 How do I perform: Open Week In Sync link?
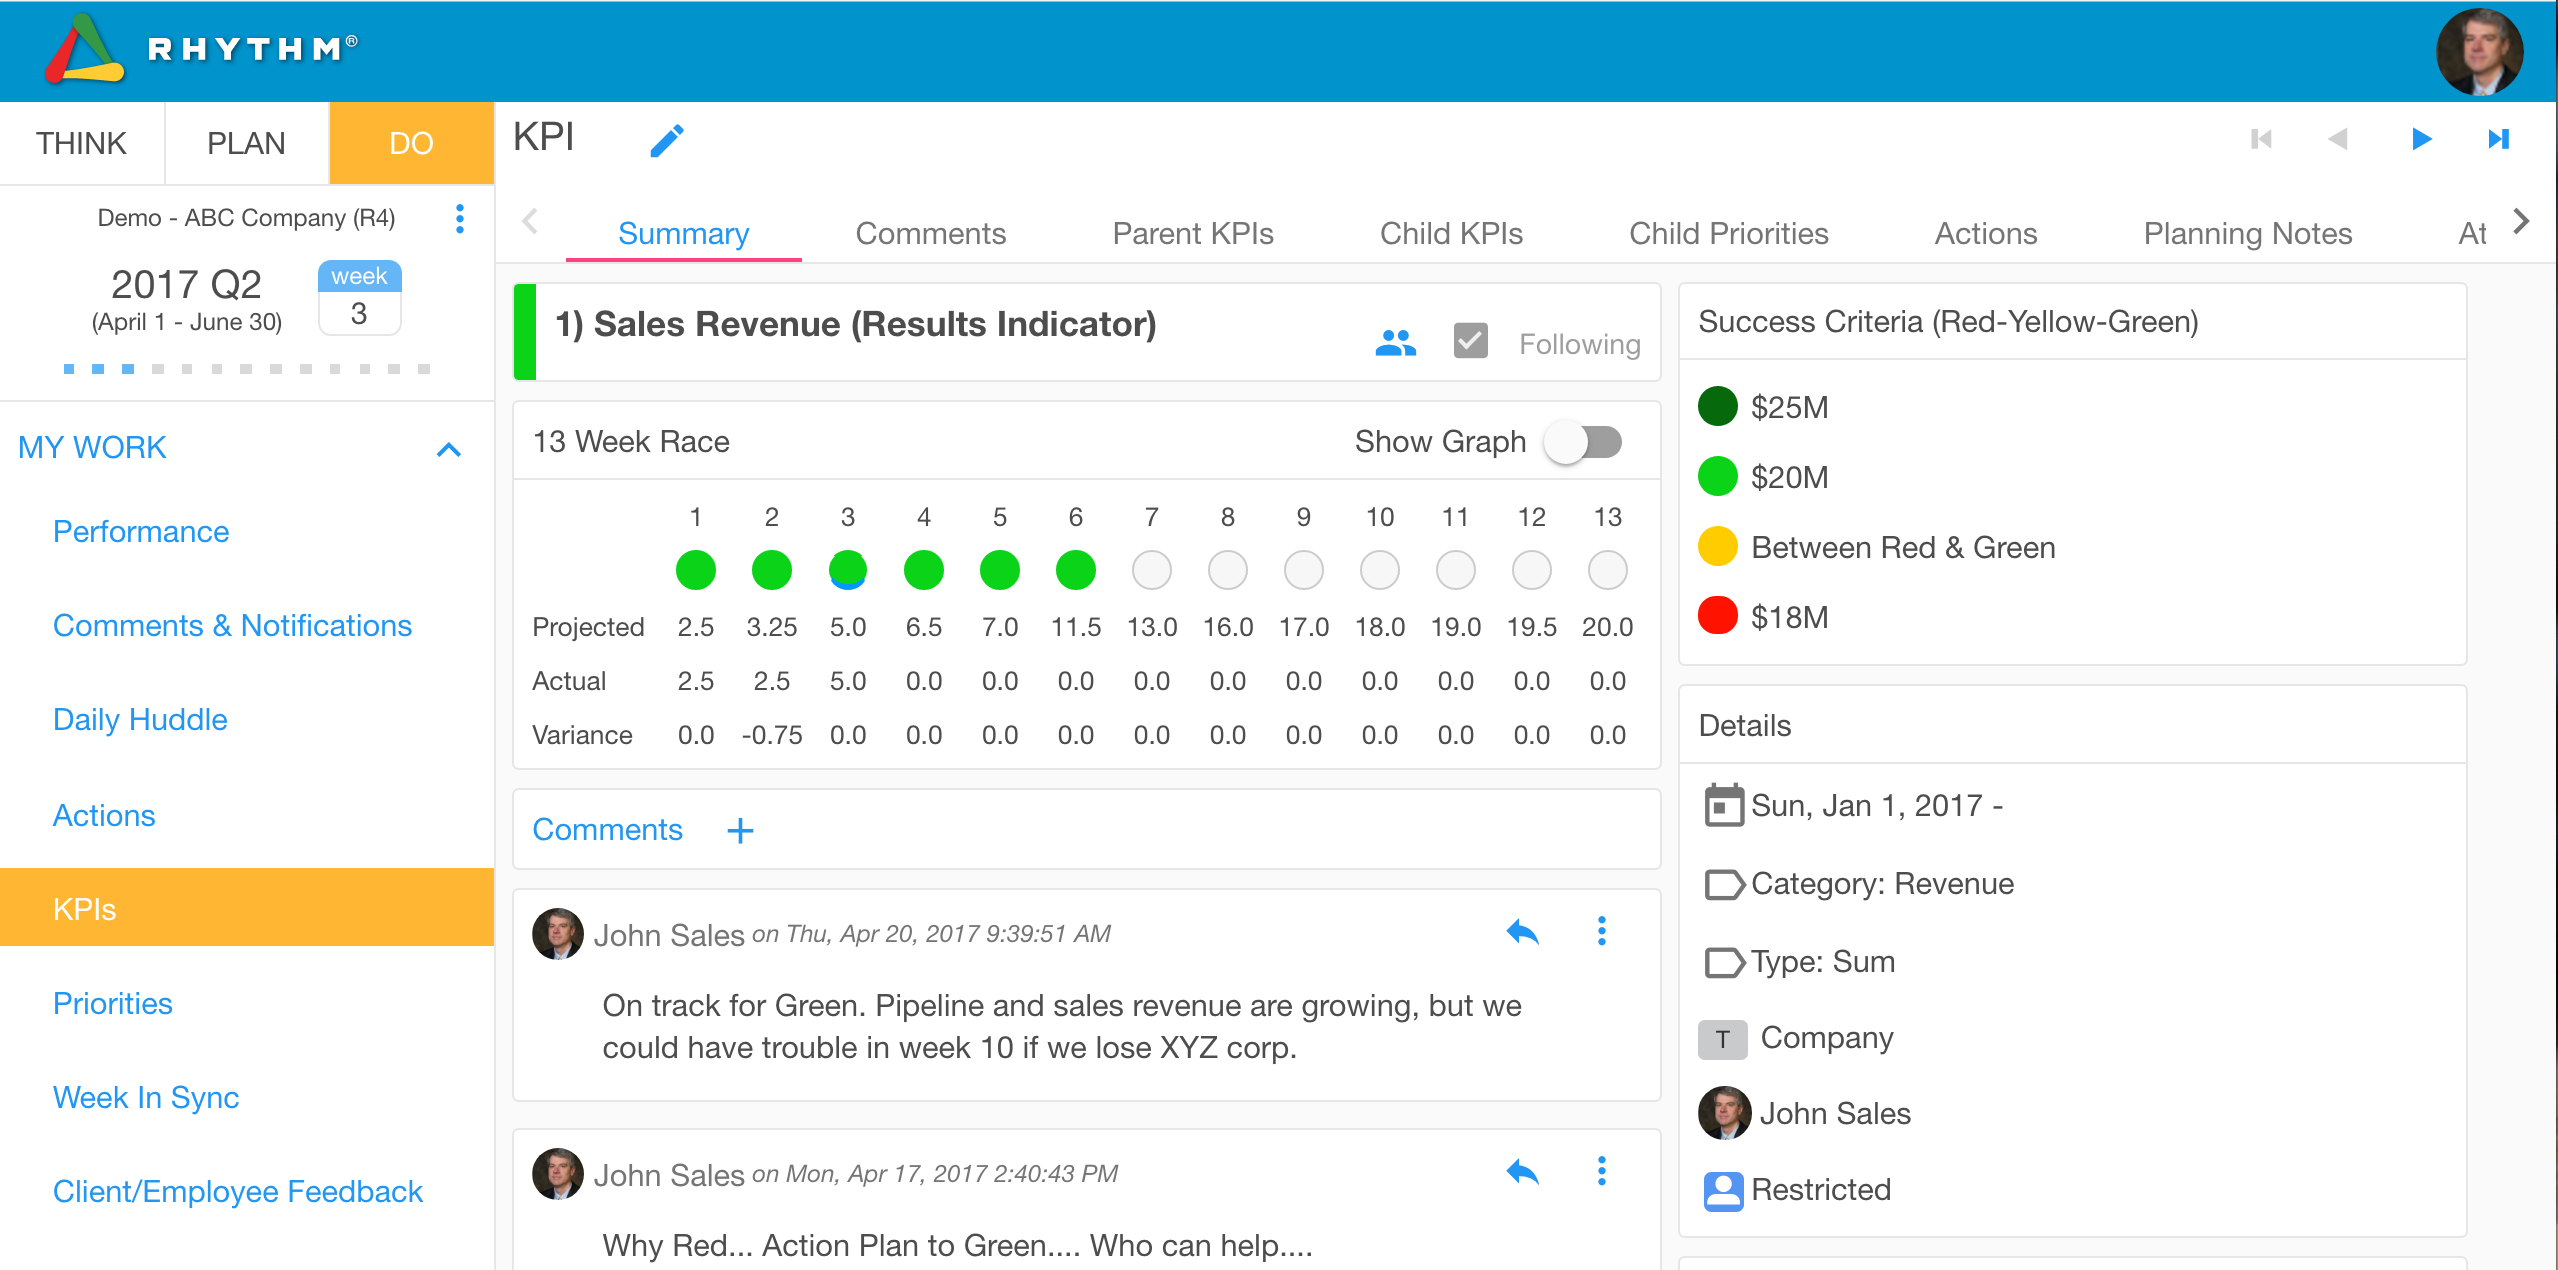coord(146,1098)
